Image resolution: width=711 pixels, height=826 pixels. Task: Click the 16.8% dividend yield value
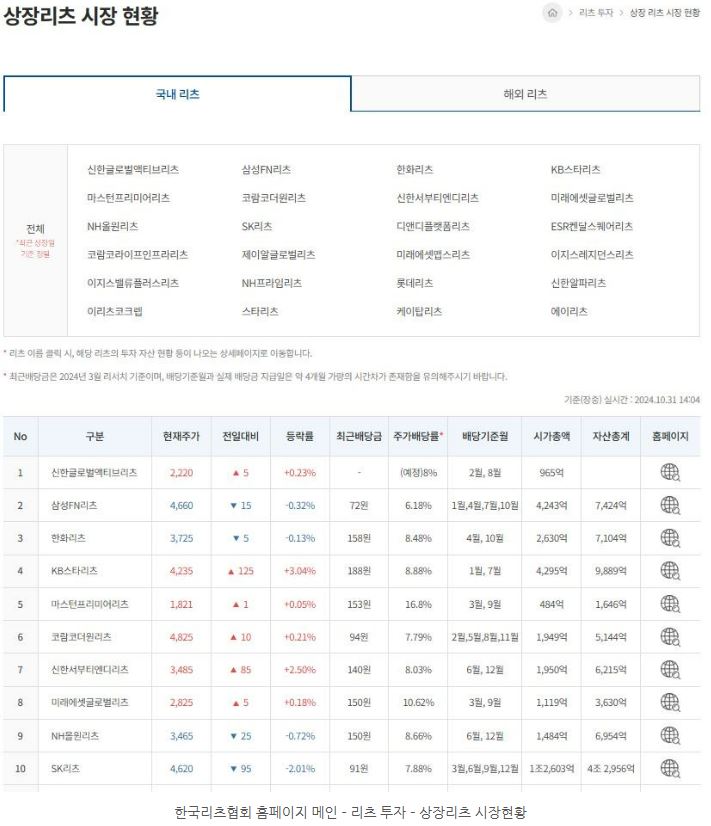[x=418, y=604]
